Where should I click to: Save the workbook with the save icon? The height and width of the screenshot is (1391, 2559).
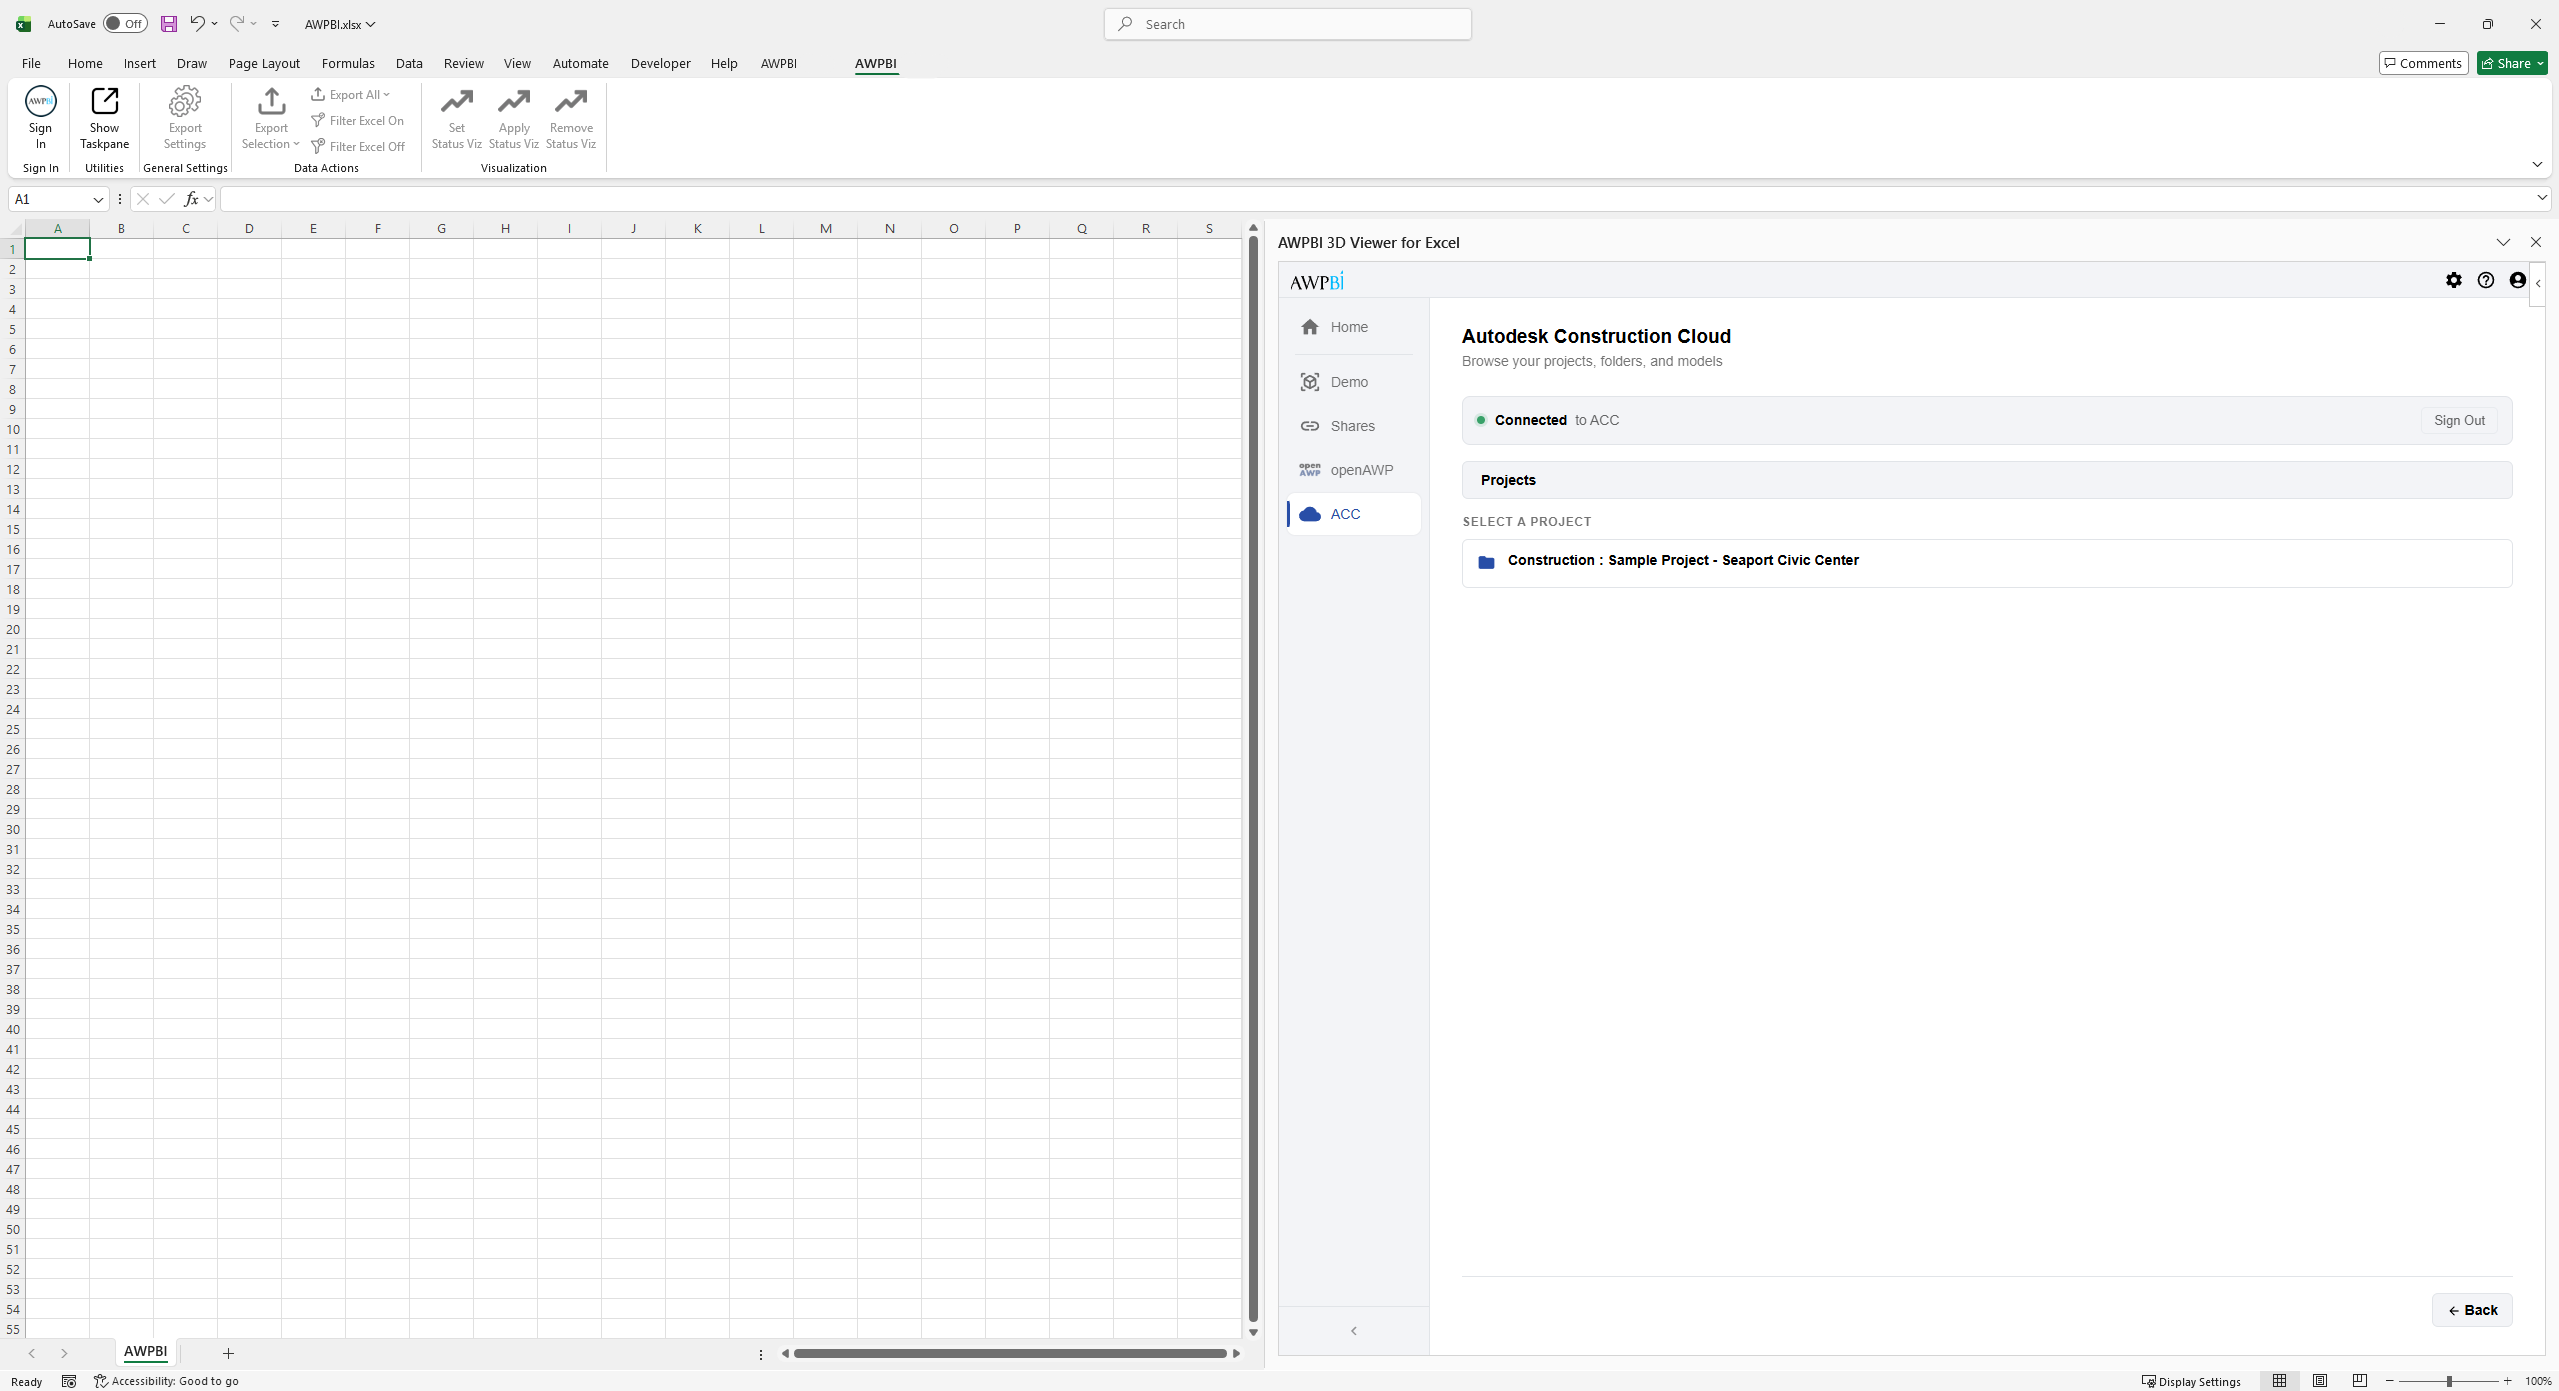click(x=169, y=24)
